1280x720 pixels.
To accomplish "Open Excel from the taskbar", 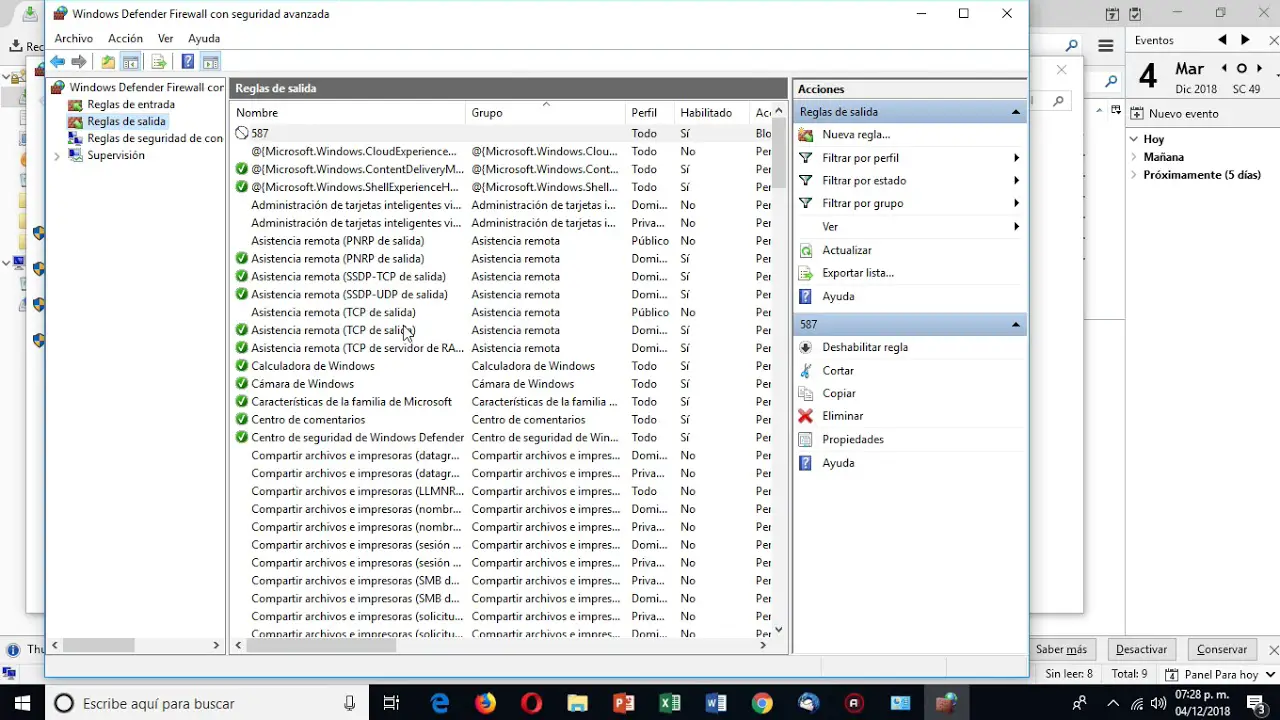I will tap(670, 703).
